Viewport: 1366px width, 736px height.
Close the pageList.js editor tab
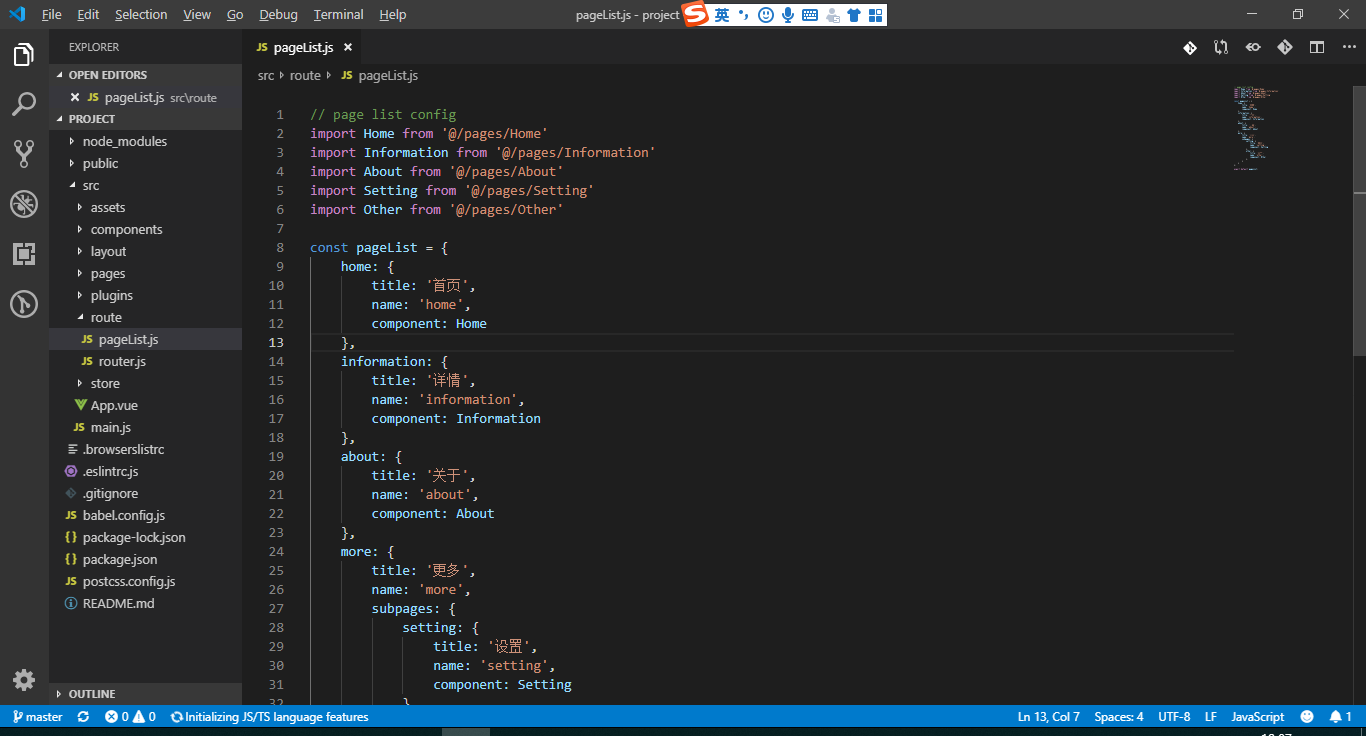(348, 47)
